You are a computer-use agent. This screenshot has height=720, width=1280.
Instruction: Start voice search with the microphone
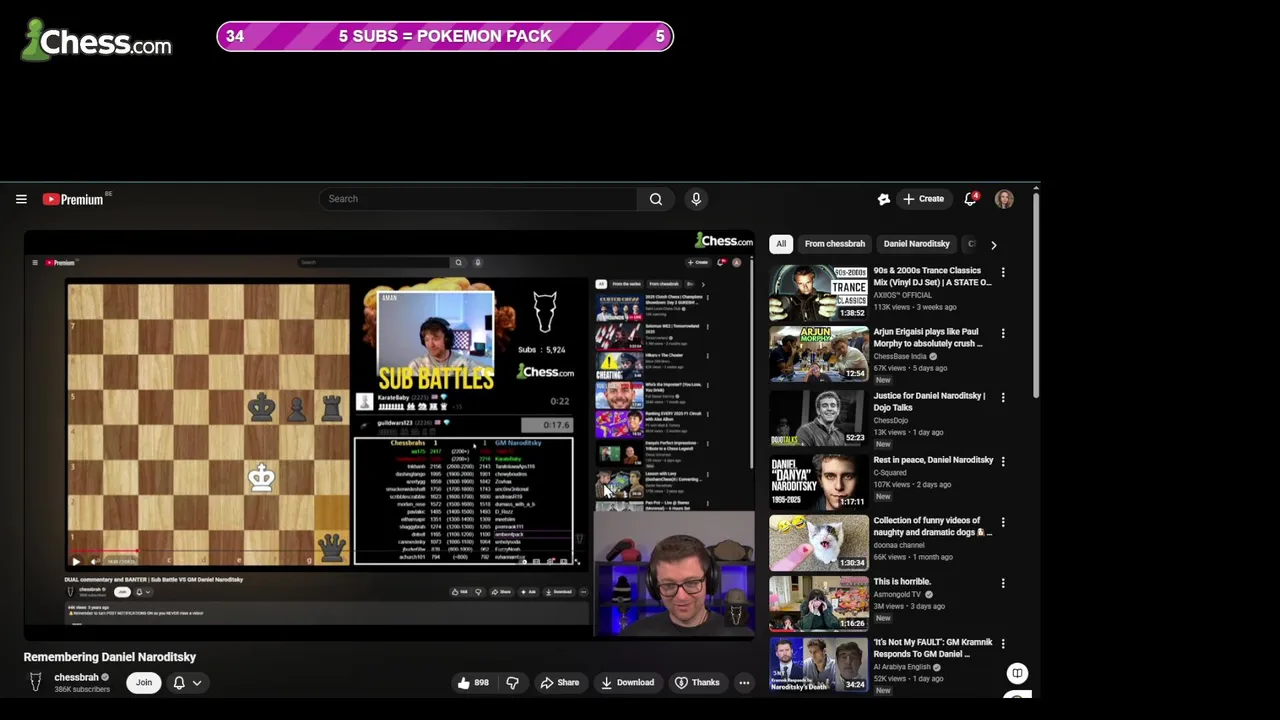(696, 199)
